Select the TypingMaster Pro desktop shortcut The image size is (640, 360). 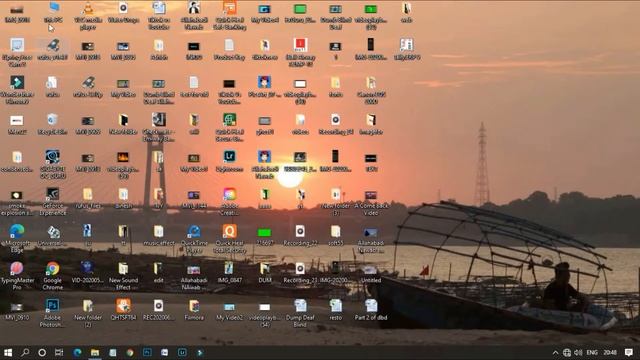pos(17,276)
